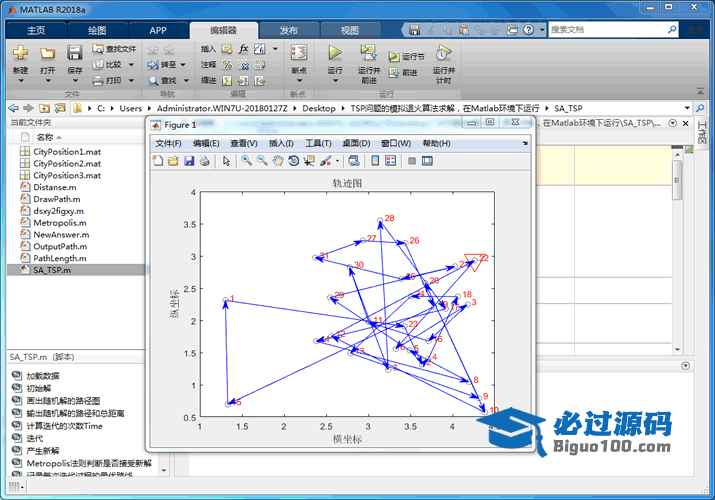The width and height of the screenshot is (715, 500).
Task: Open the Go To (转至) dropdown arrow
Action: tap(183, 65)
